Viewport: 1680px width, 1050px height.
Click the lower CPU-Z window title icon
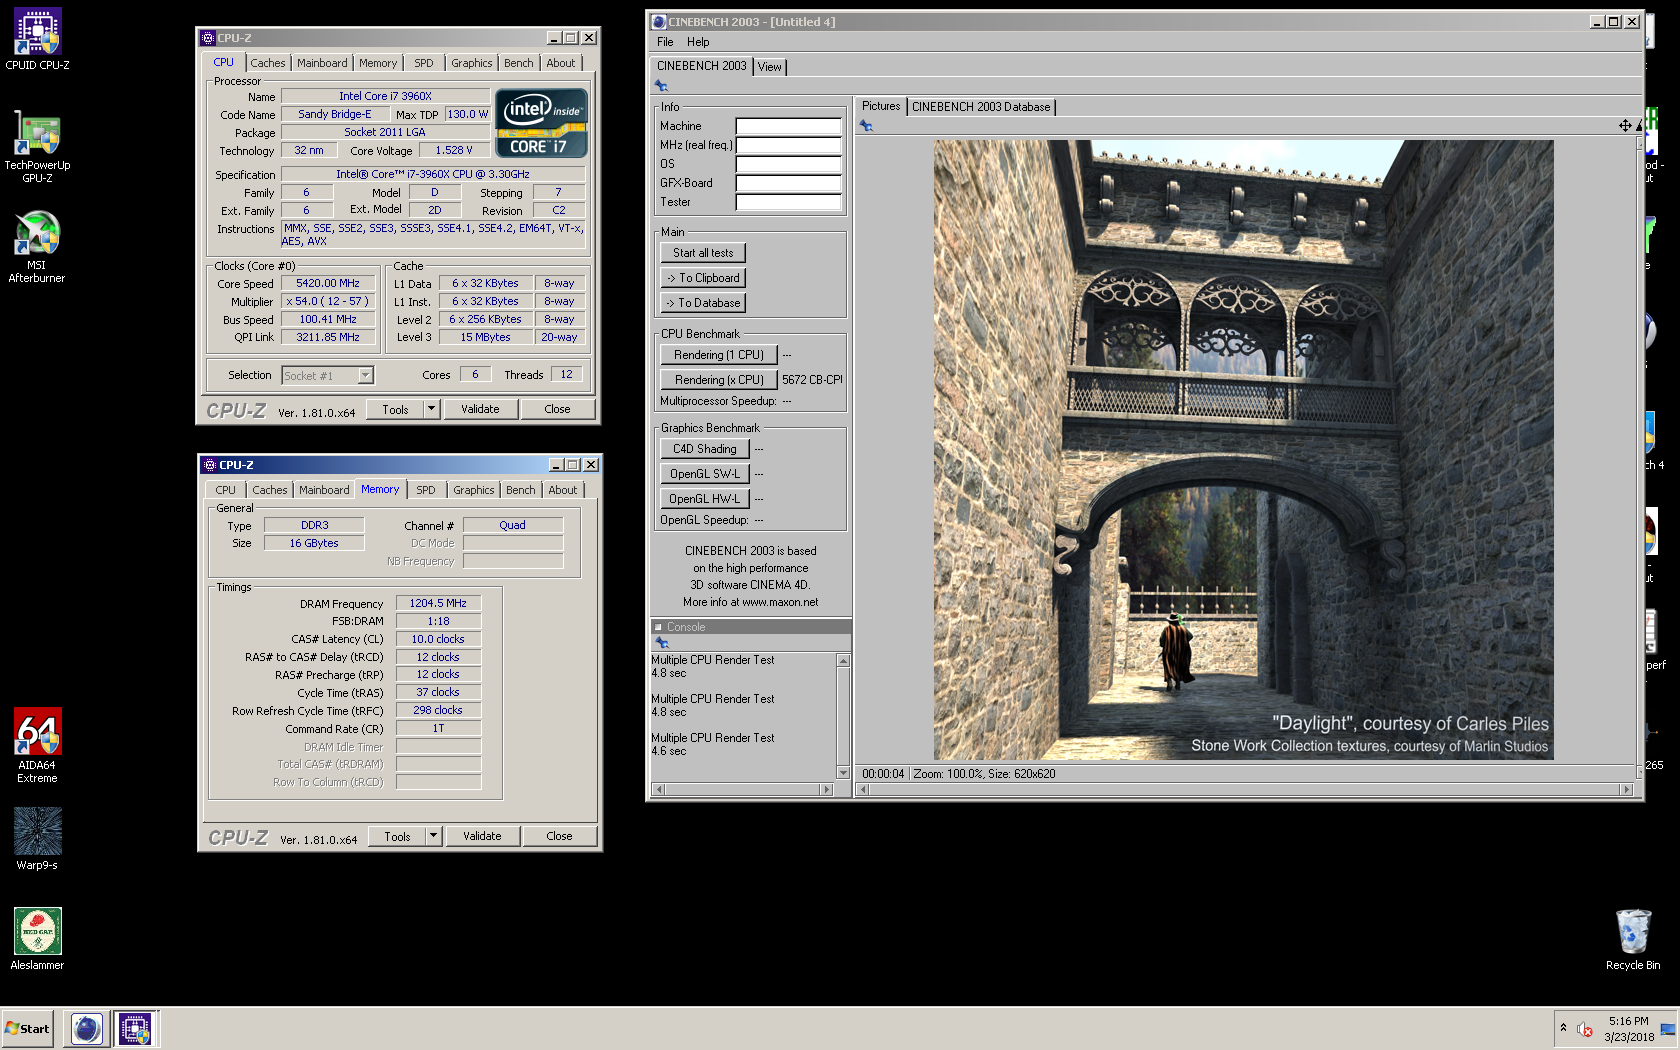click(x=210, y=465)
